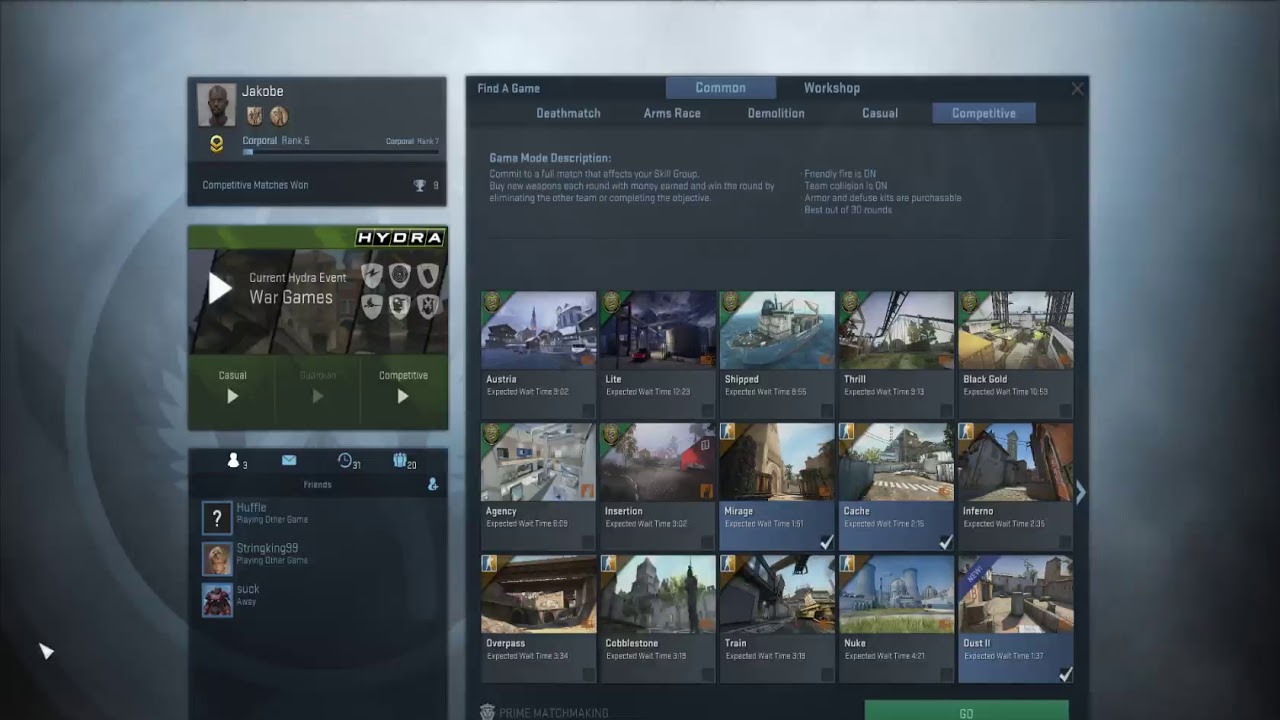This screenshot has height=720, width=1280.
Task: Uncheck the Cache map checkbox
Action: pyautogui.click(x=946, y=542)
